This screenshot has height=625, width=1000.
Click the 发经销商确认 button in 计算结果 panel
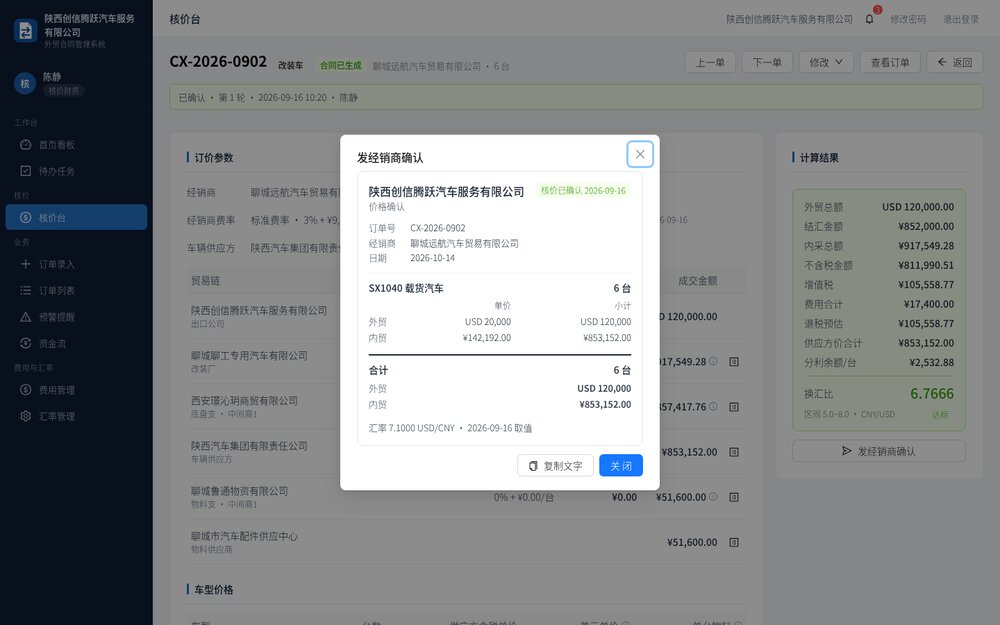coord(879,451)
